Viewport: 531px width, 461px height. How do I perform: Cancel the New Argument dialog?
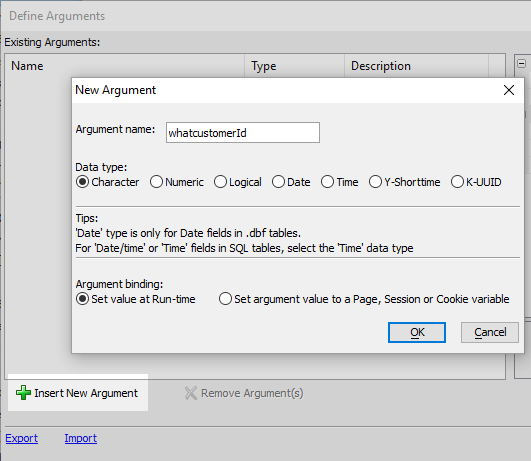pos(490,332)
